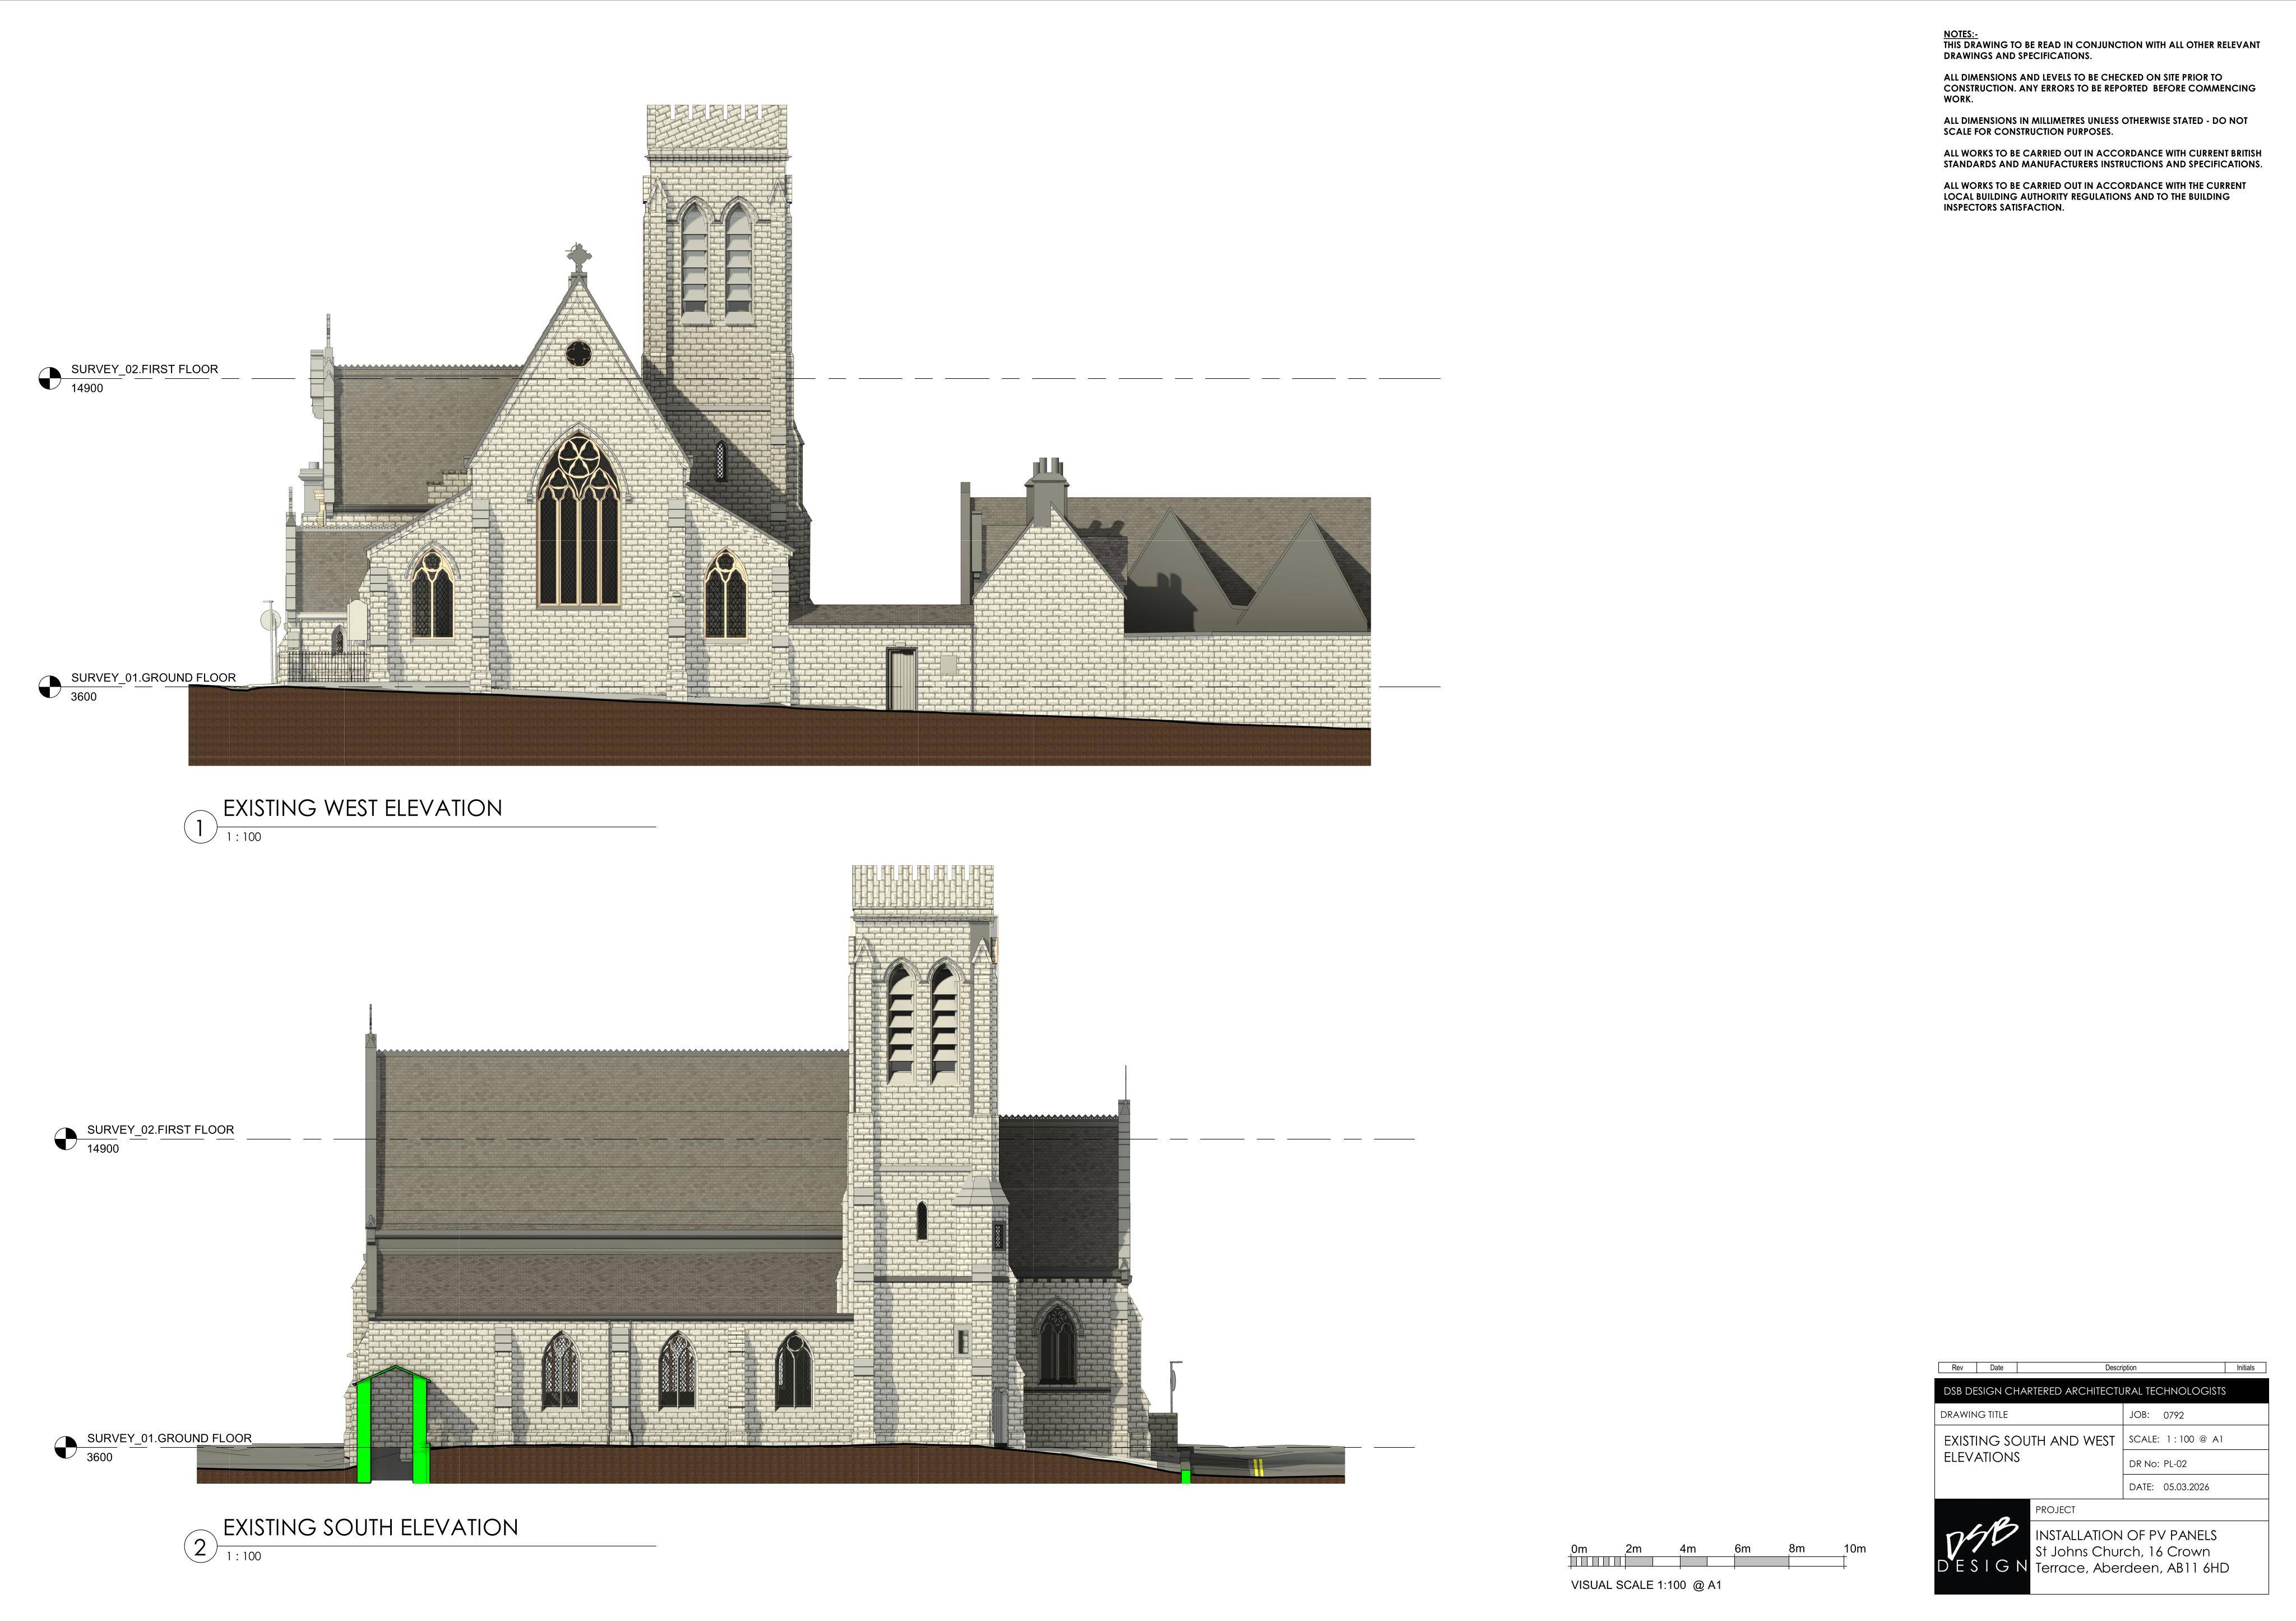
Task: Click the First Floor level marker symbol in West Elevation
Action: [x=50, y=379]
